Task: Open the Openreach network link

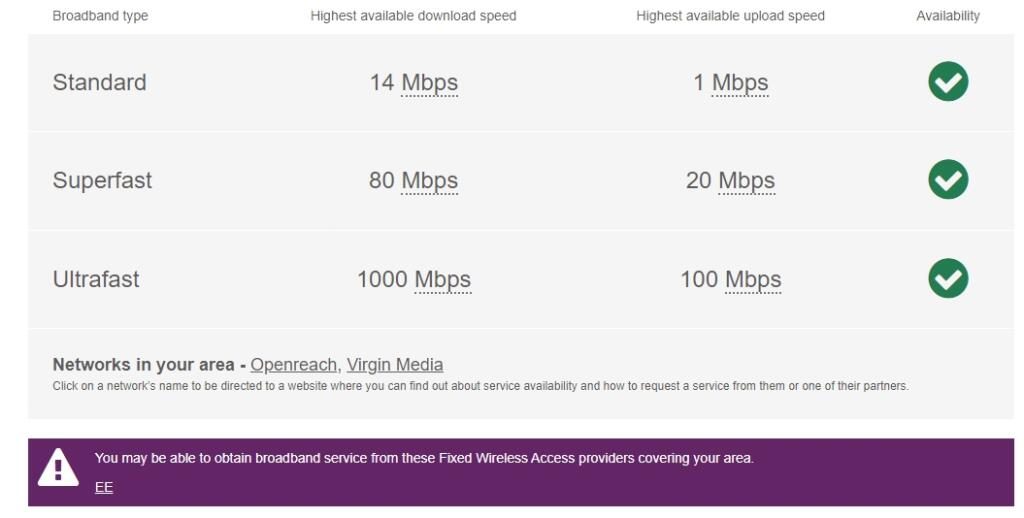Action: [294, 365]
